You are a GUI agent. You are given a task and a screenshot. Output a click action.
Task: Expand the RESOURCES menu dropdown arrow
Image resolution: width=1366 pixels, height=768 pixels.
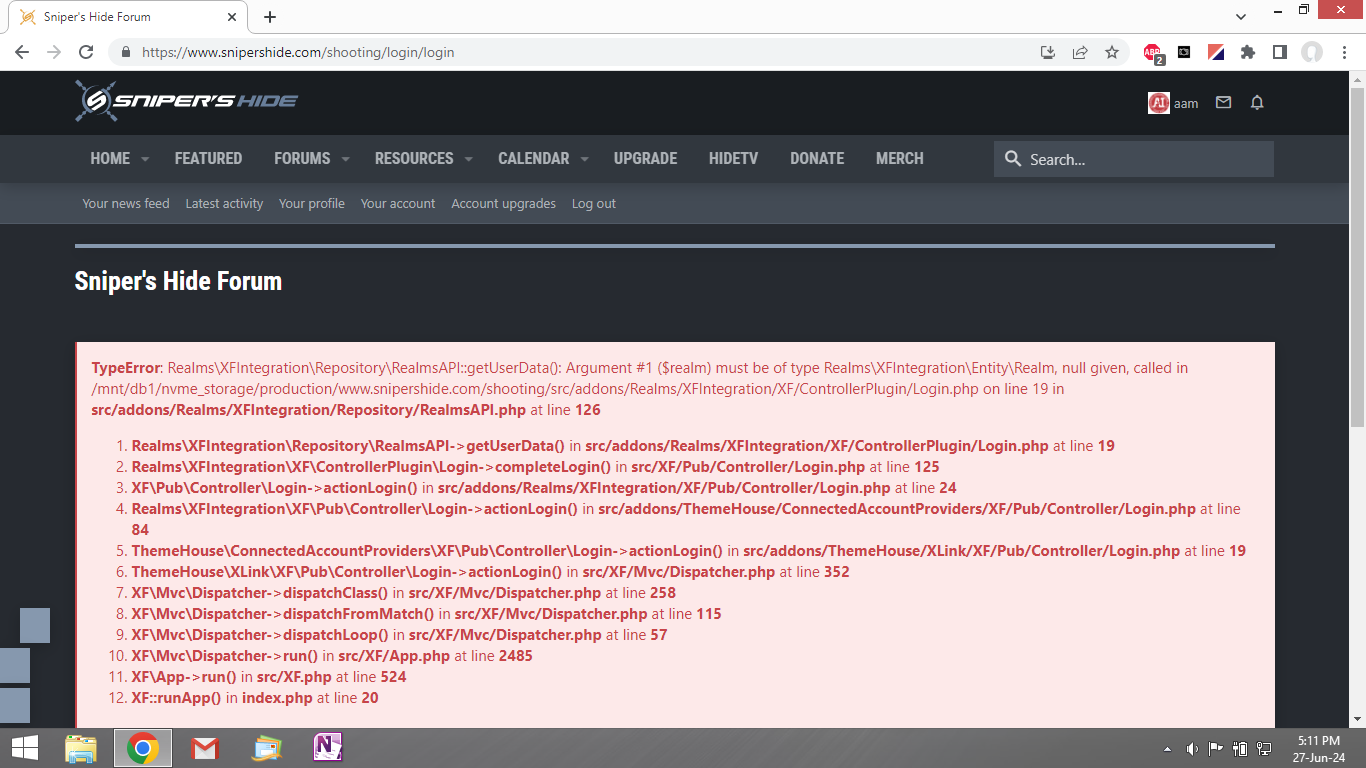point(468,159)
